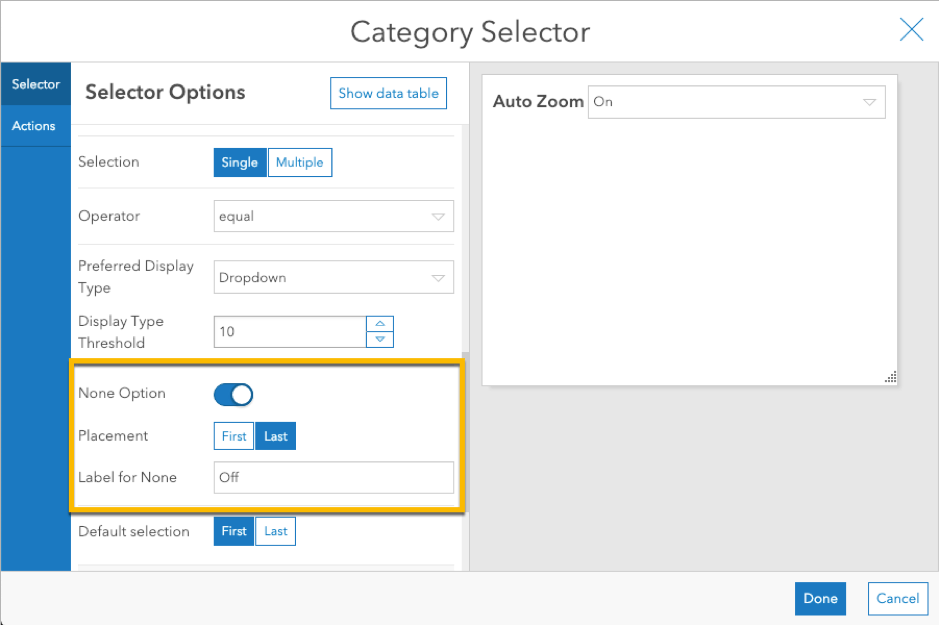This screenshot has height=625, width=939.
Task: Increase Display Type Threshold with up arrow
Action: (x=380, y=323)
